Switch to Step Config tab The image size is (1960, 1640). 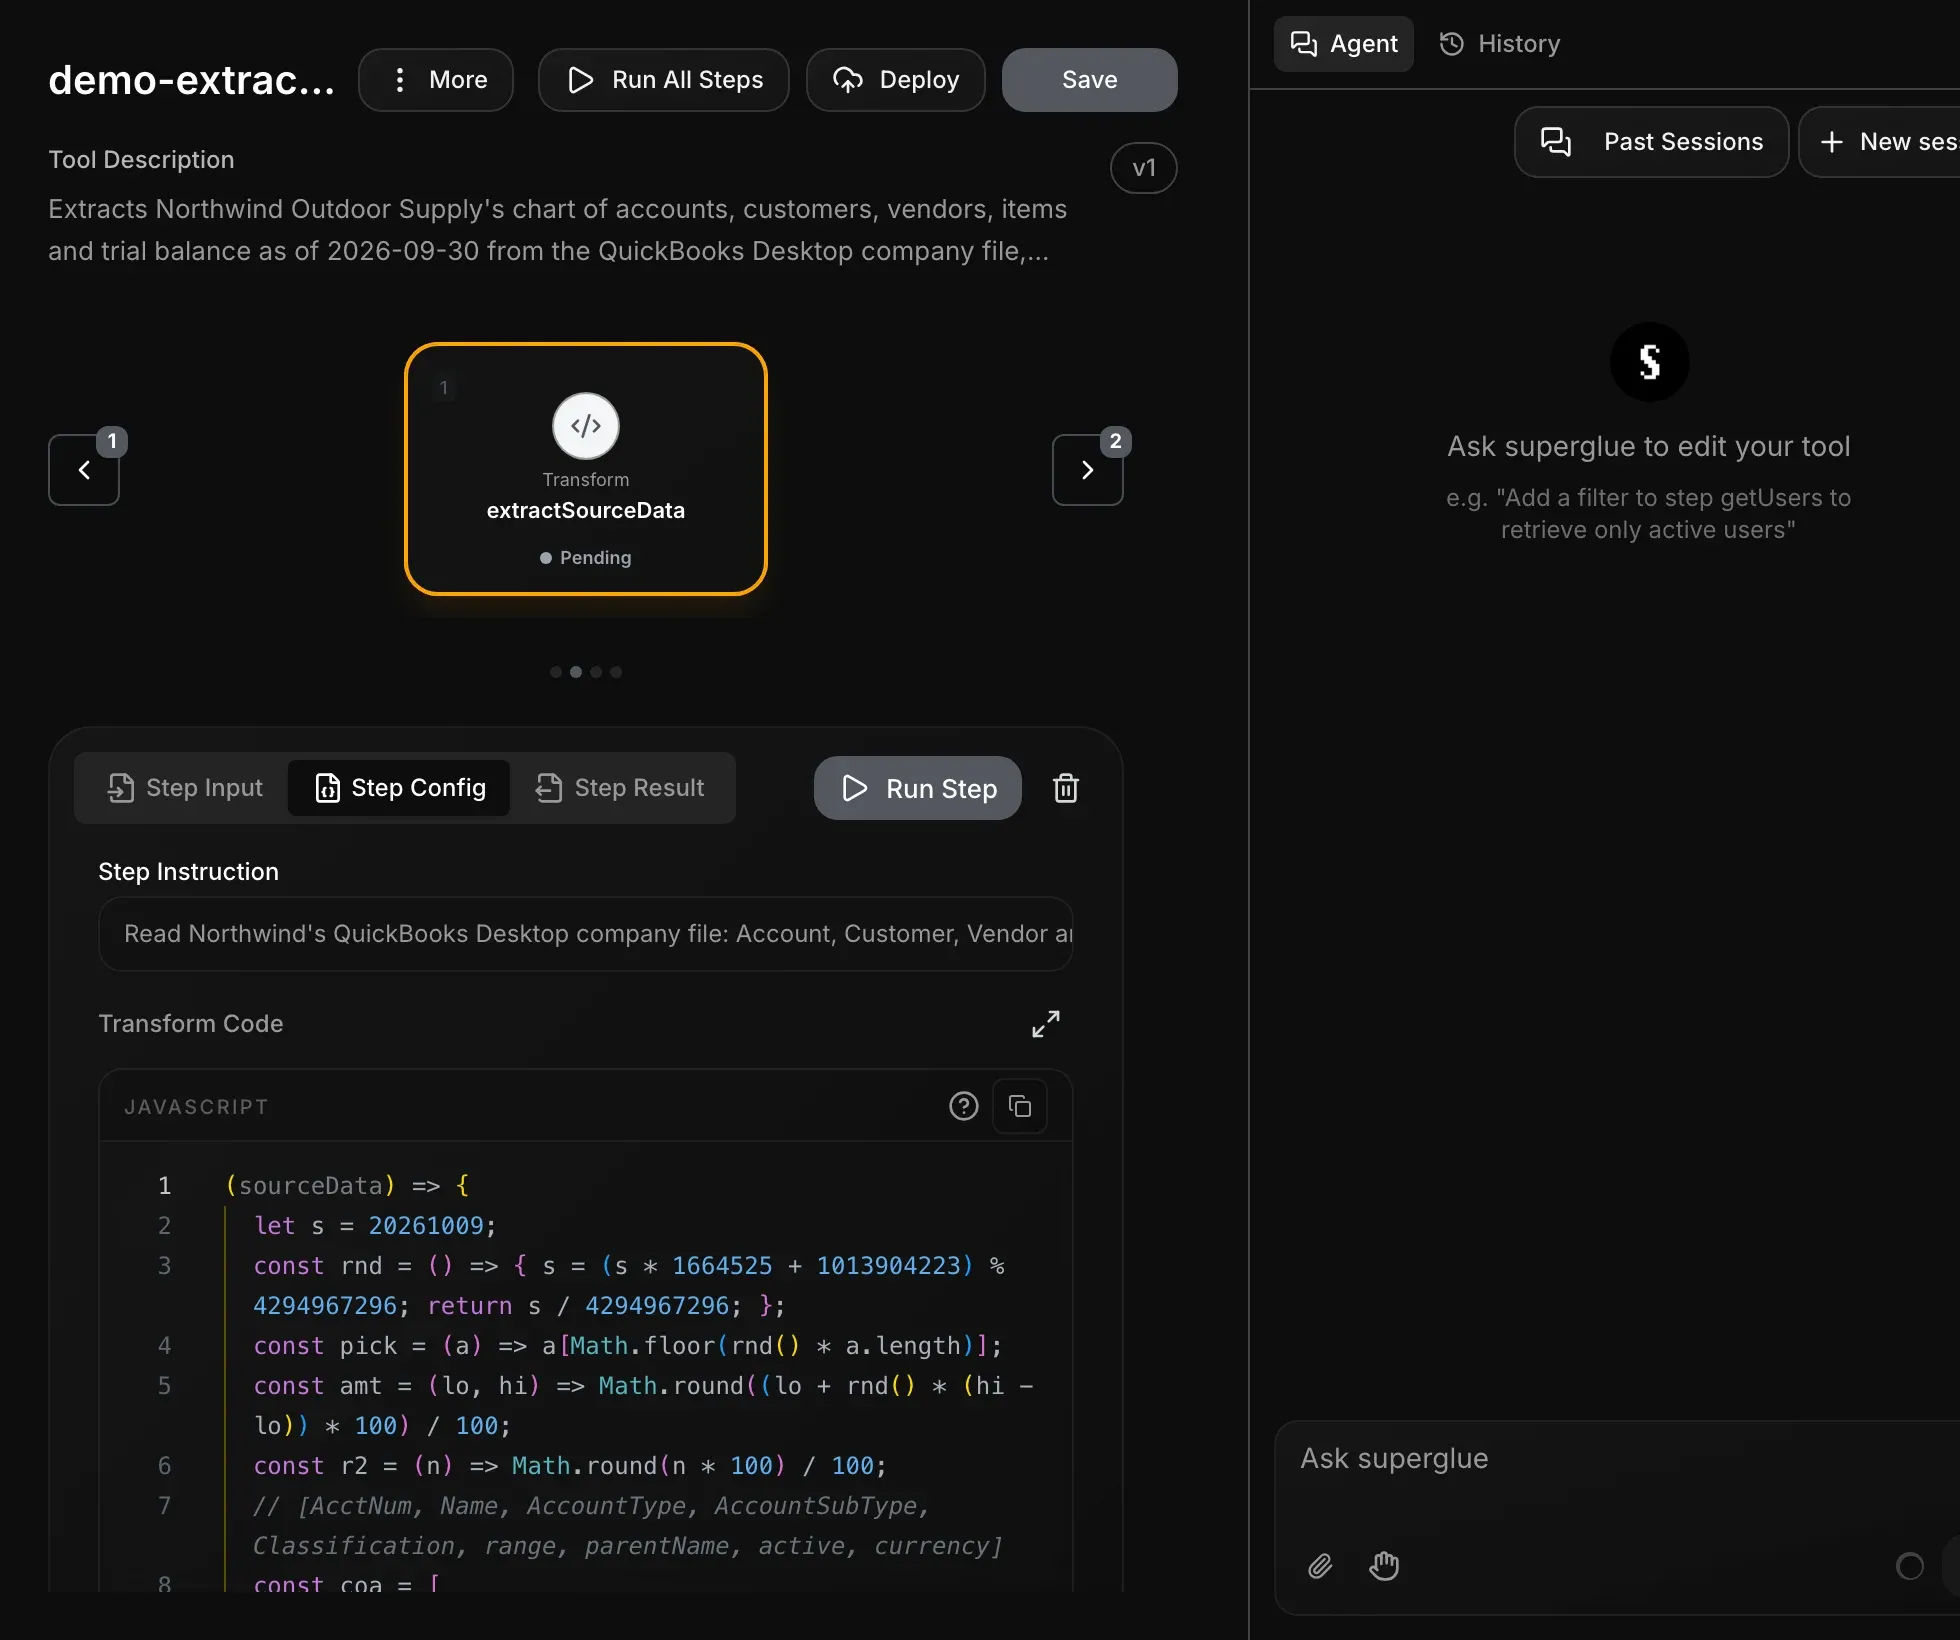coord(400,788)
